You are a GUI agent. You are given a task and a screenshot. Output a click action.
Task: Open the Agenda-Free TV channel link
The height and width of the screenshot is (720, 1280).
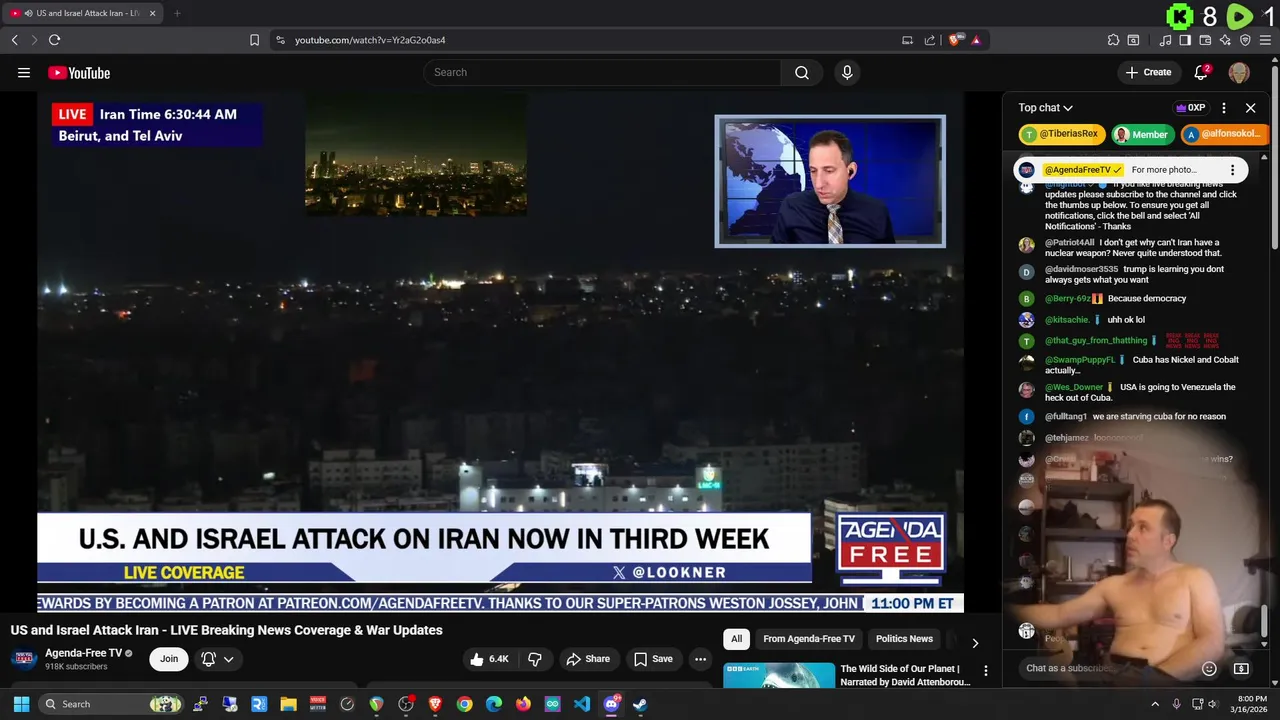(x=83, y=653)
